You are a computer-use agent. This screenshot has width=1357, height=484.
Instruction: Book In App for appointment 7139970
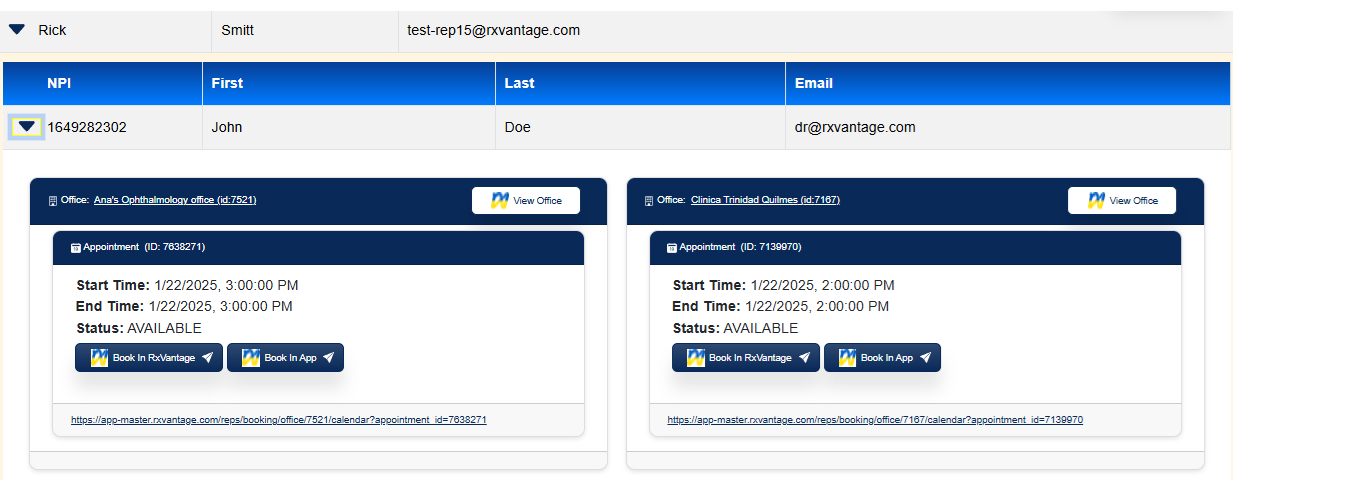(x=882, y=358)
